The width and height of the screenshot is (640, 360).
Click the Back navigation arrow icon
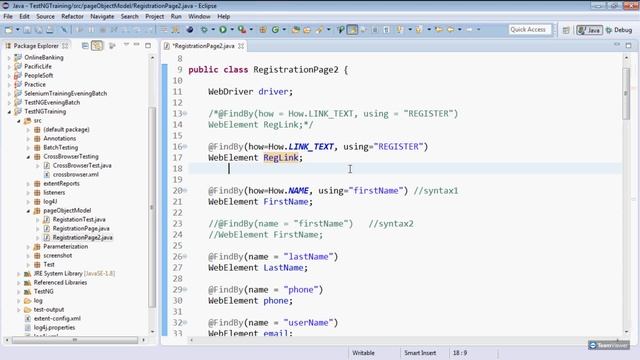point(450,30)
